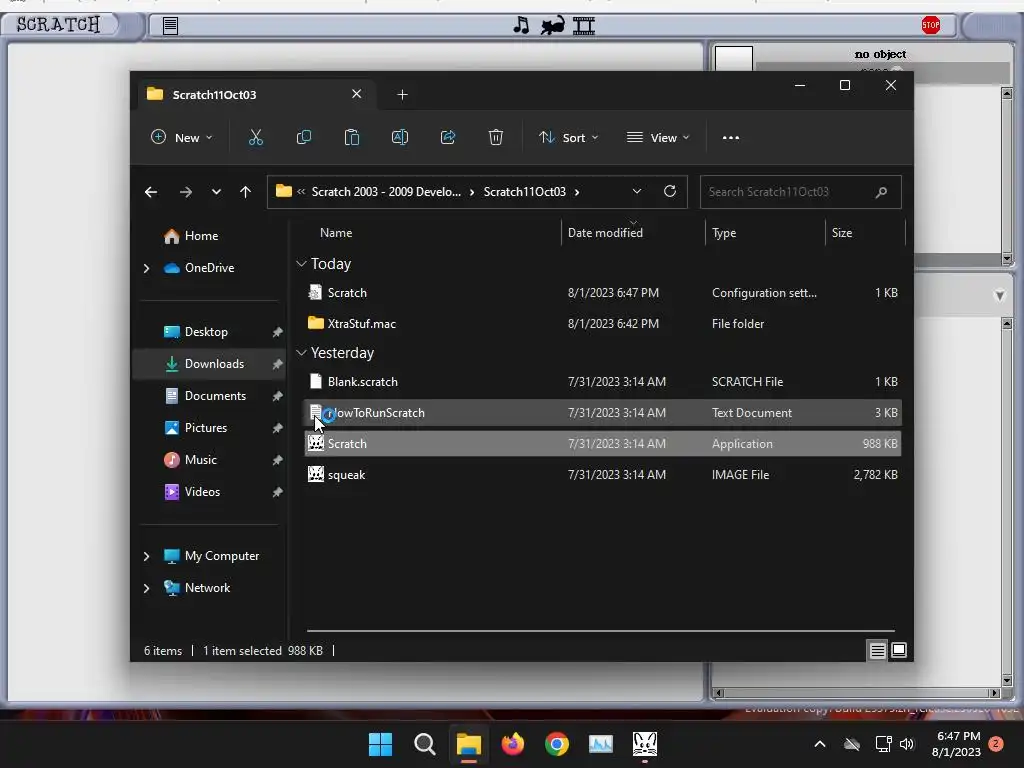Image resolution: width=1024 pixels, height=768 pixels.
Task: Close the Scratch11Oct03 tab
Action: click(357, 94)
